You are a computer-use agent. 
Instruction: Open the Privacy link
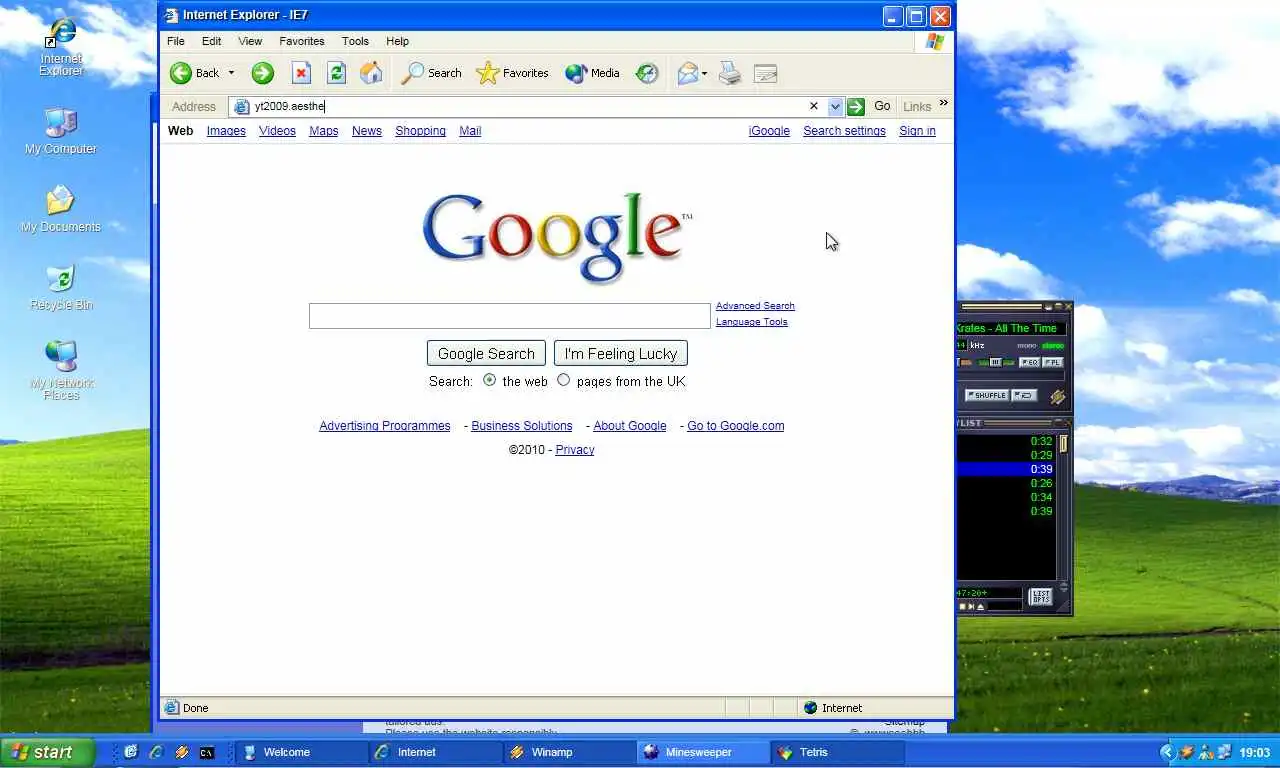tap(575, 450)
